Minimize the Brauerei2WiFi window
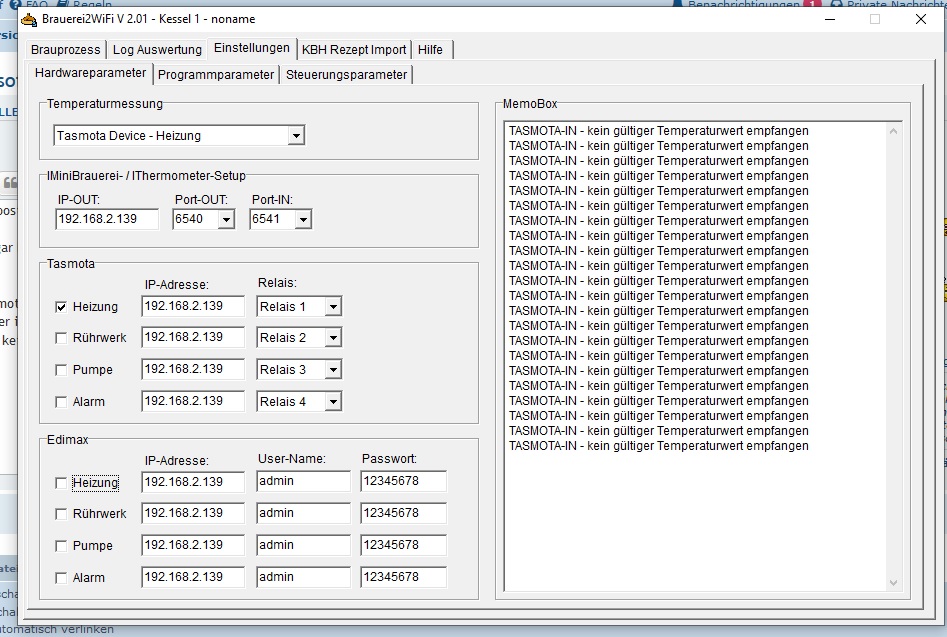This screenshot has height=637, width=947. coord(828,19)
